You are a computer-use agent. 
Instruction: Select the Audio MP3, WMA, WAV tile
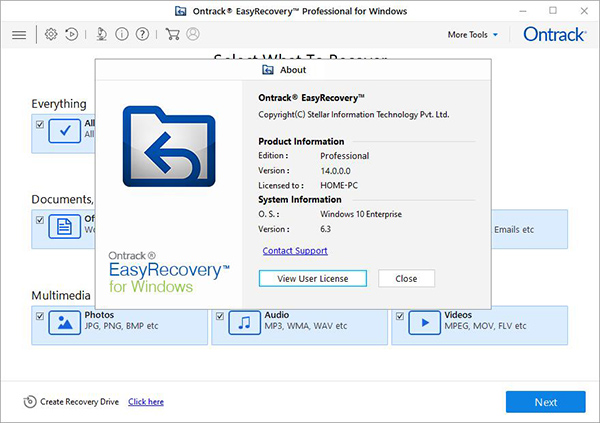[x=300, y=325]
